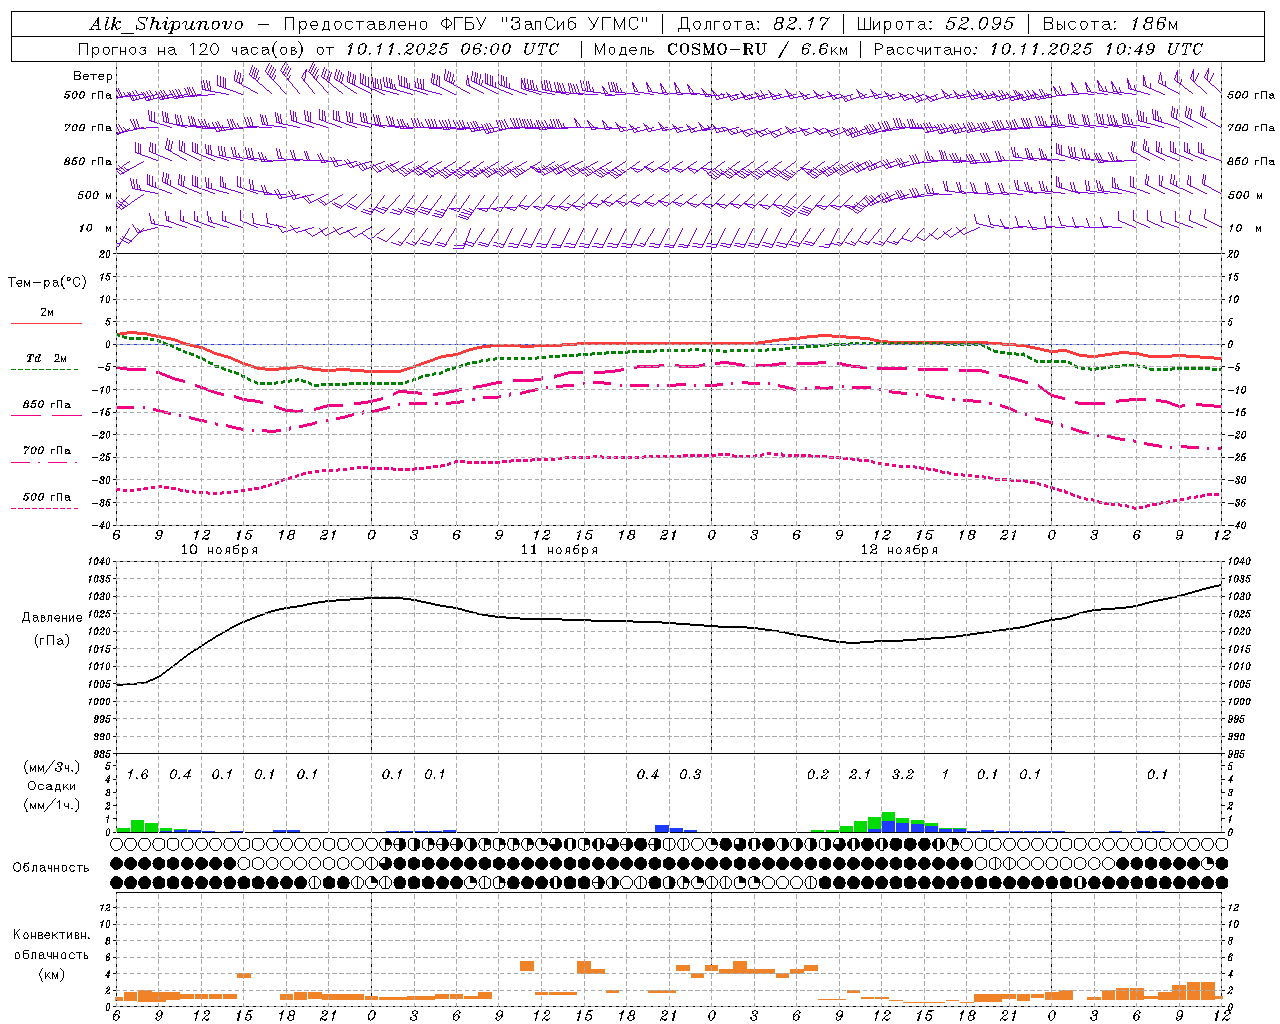This screenshot has height=1024, width=1280.
Task: Click the '11 ноября' date label
Action: point(559,550)
